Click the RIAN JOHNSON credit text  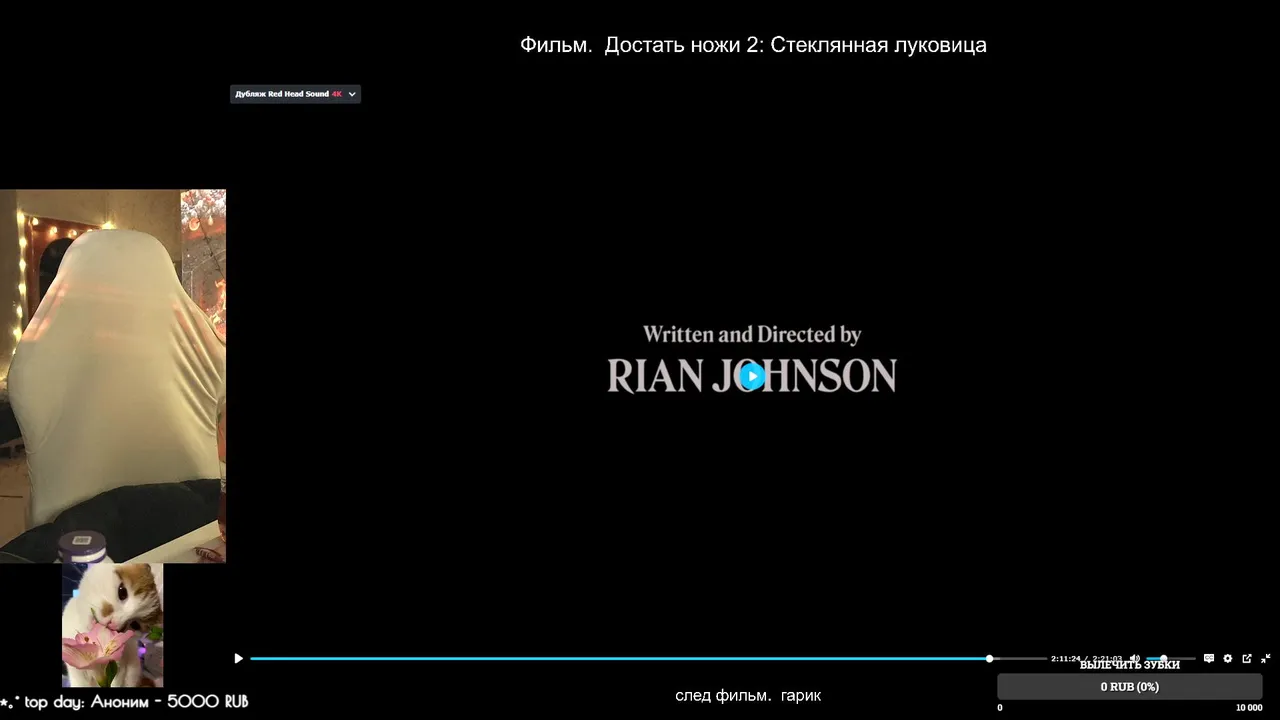(x=752, y=376)
